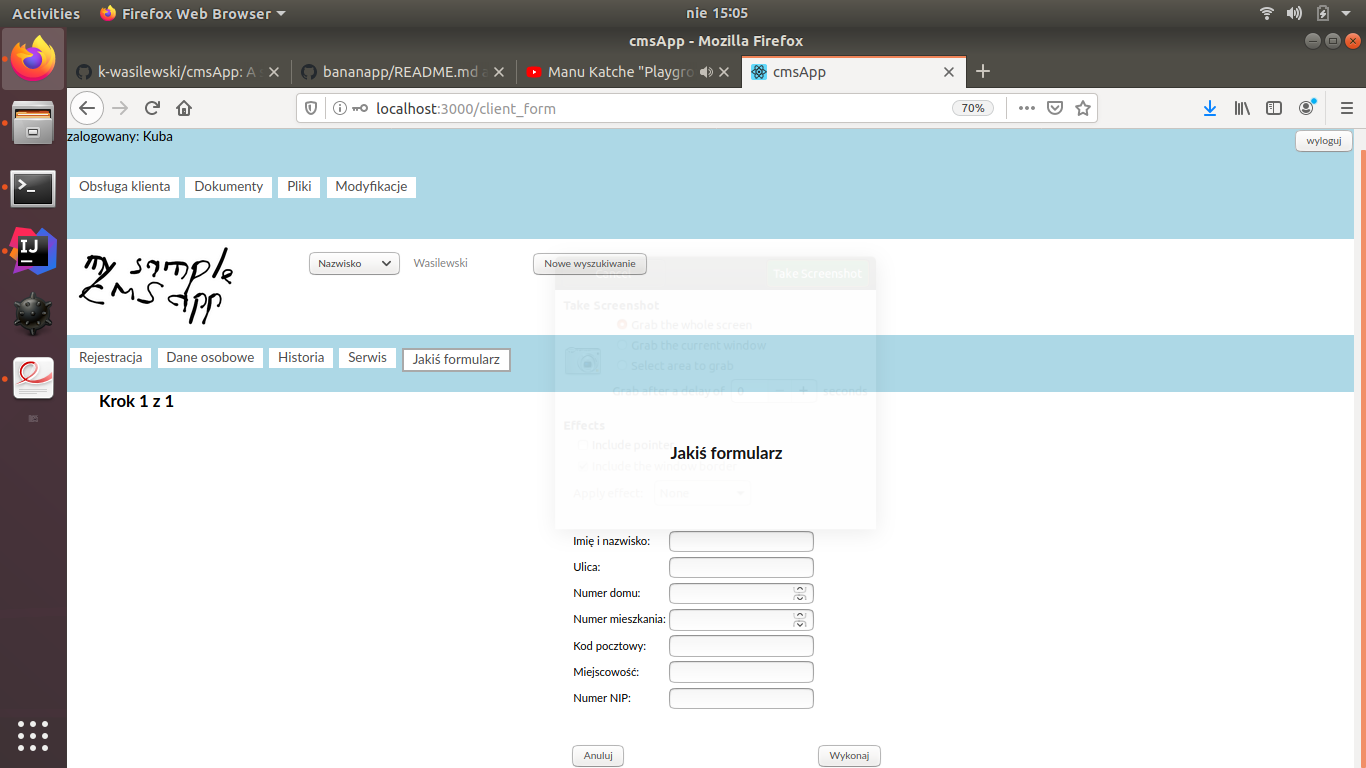The width and height of the screenshot is (1366, 768).
Task: Focus the Imię i nazwisko field
Action: coord(741,541)
